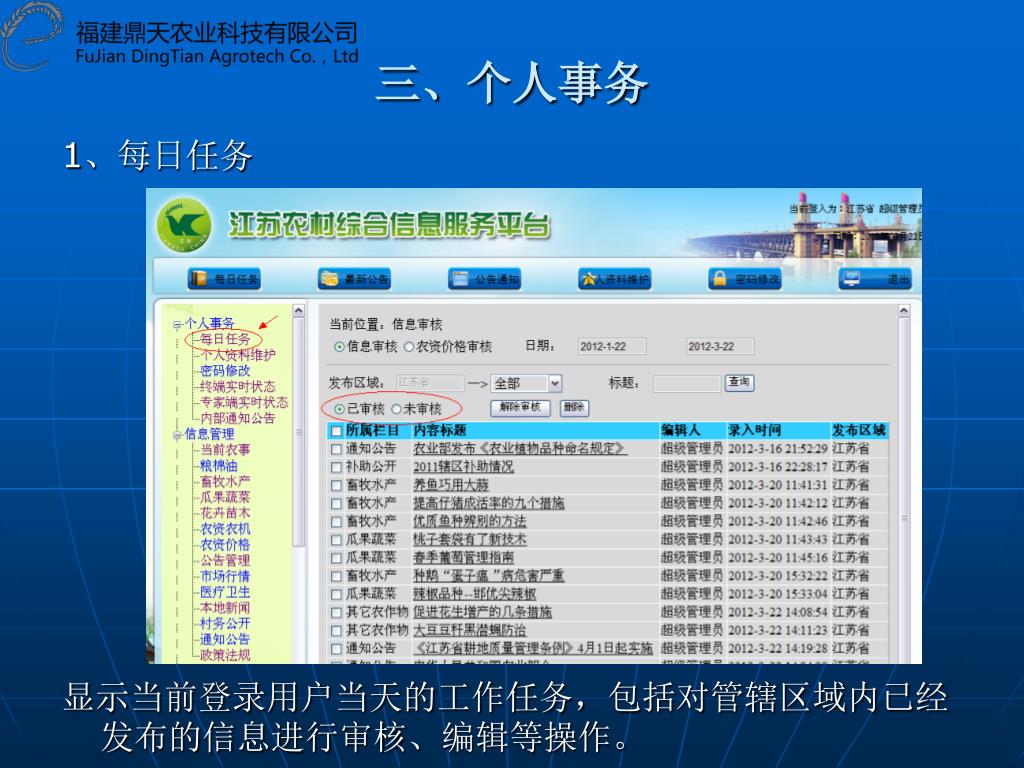
Task: Select 密码修改 in the tree
Action: click(x=225, y=370)
